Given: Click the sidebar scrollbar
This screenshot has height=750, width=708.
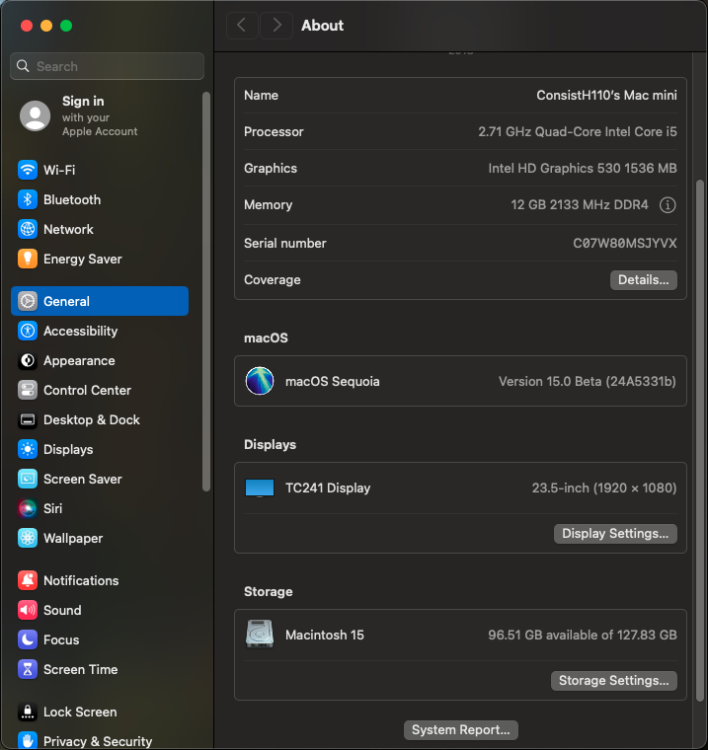Looking at the screenshot, I should click(206, 292).
